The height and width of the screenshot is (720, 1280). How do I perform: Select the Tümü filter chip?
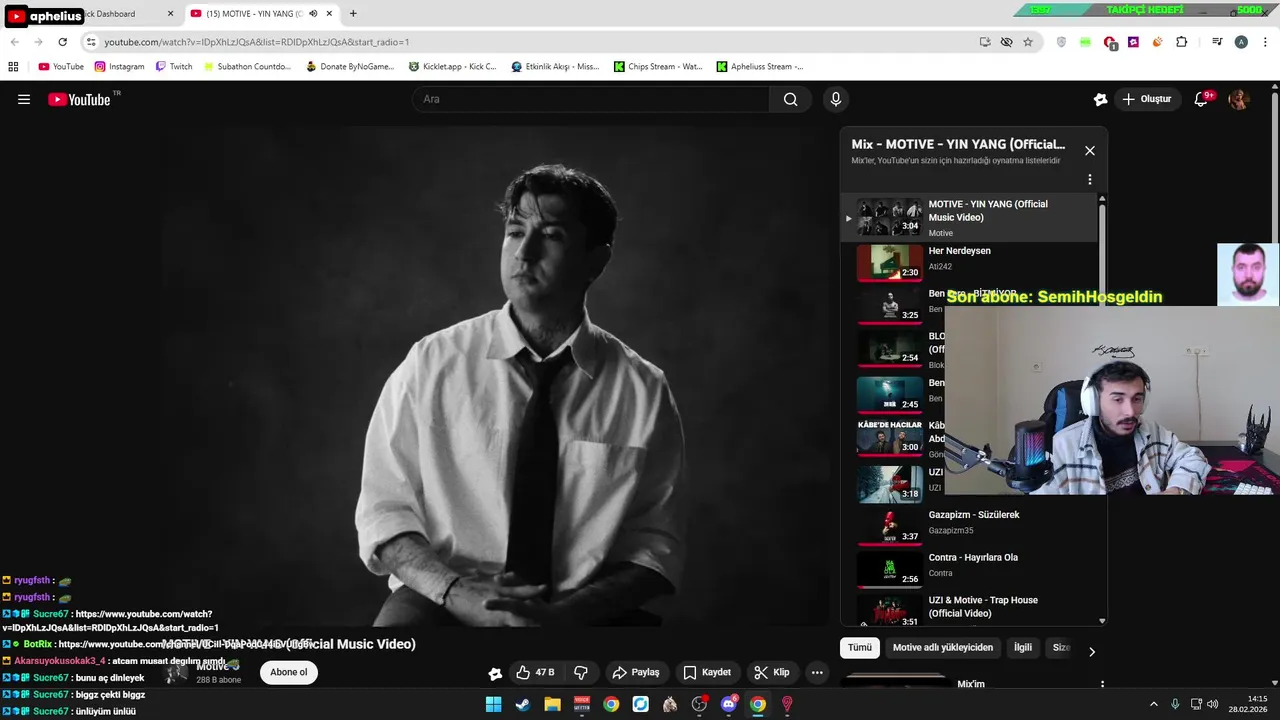pos(860,647)
